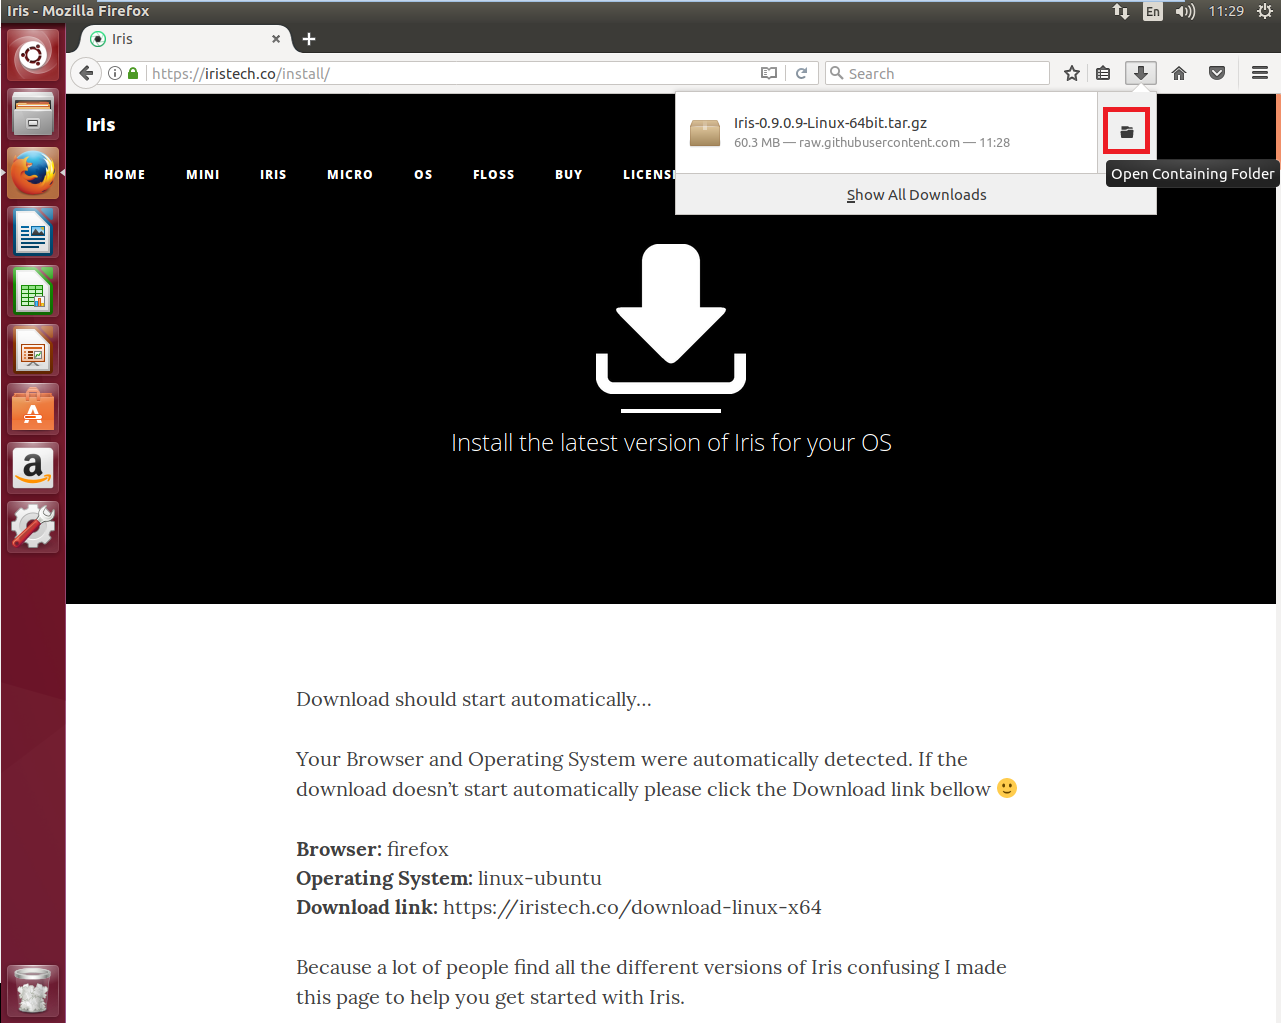Screen dimensions: 1281x1023
Task: Click the network indicator in top panel
Action: click(x=1121, y=11)
